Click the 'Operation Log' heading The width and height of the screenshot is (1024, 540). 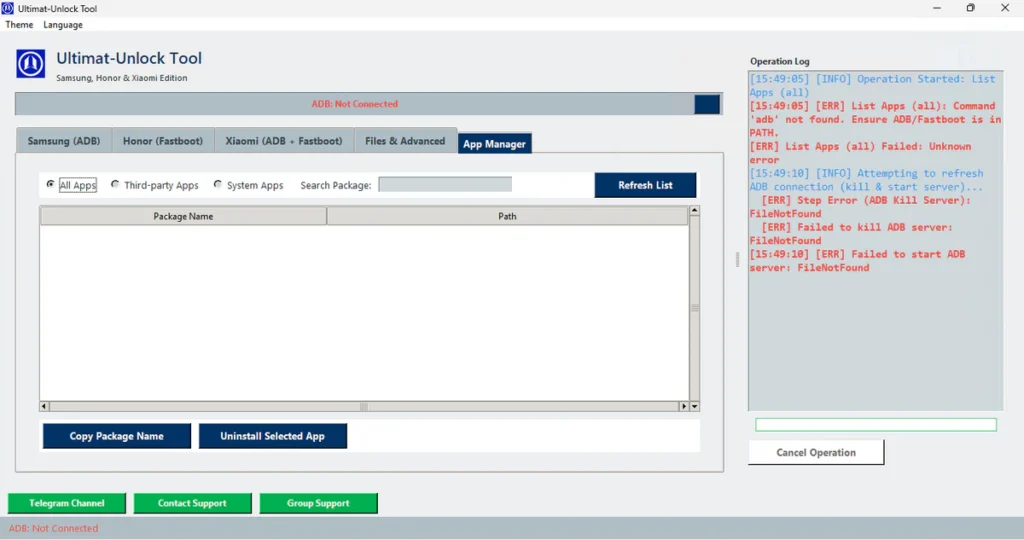tap(780, 61)
